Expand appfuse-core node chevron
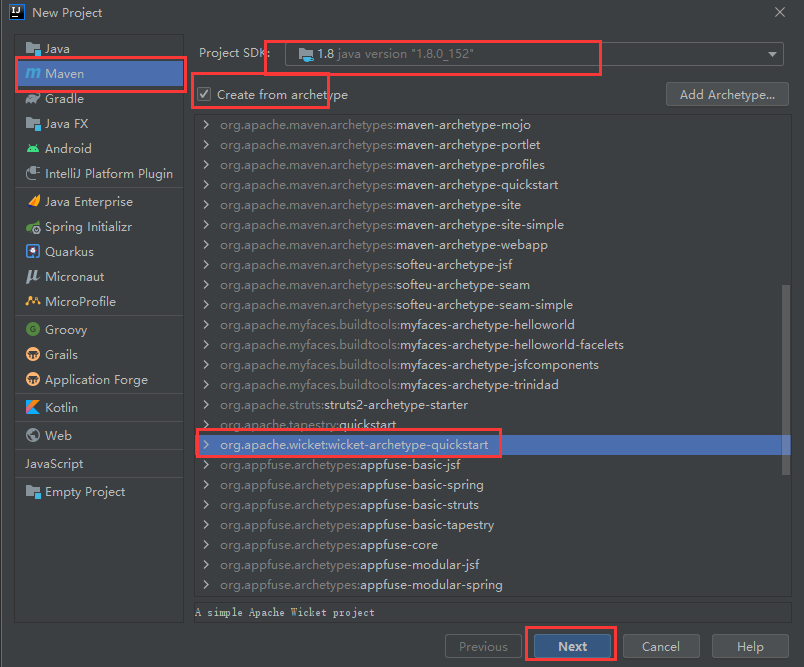The height and width of the screenshot is (667, 804). [x=206, y=544]
